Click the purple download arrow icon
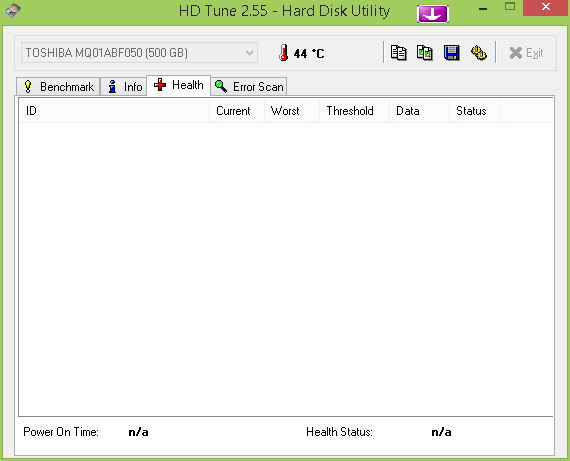 (x=433, y=14)
